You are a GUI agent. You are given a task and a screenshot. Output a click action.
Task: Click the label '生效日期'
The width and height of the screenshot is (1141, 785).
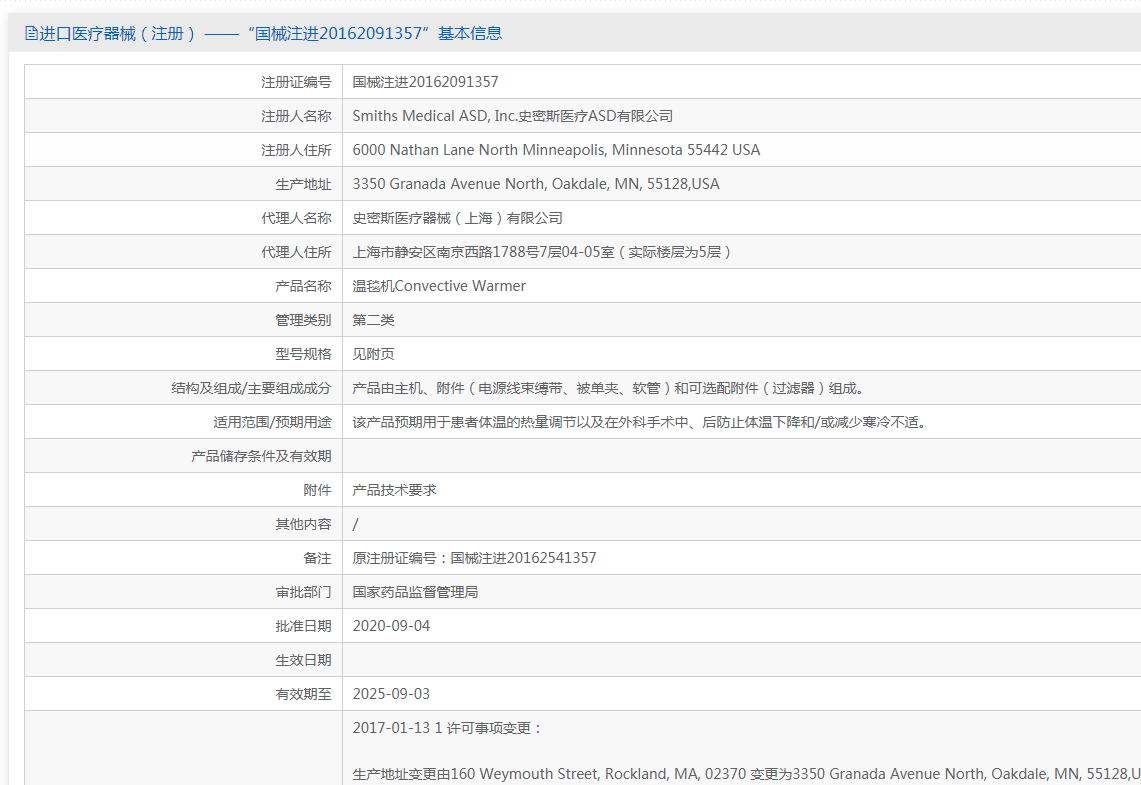(303, 661)
